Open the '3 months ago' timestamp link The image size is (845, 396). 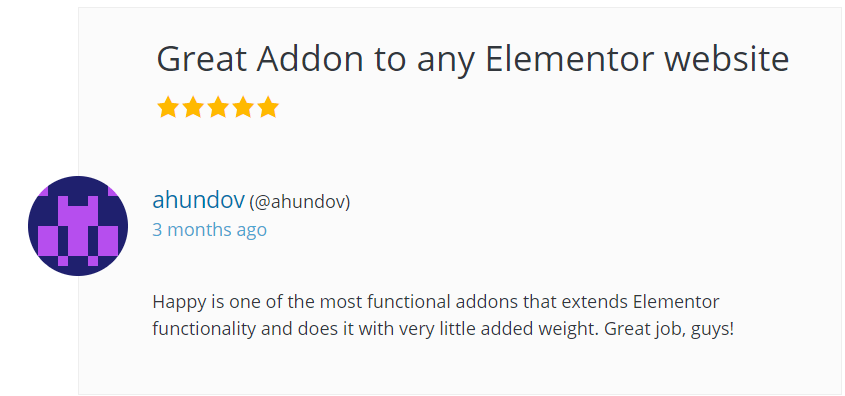[210, 230]
